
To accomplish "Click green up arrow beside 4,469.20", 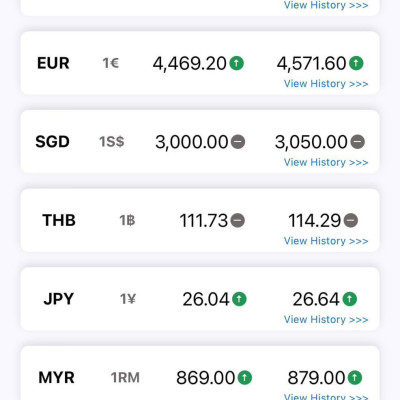I will [x=237, y=63].
